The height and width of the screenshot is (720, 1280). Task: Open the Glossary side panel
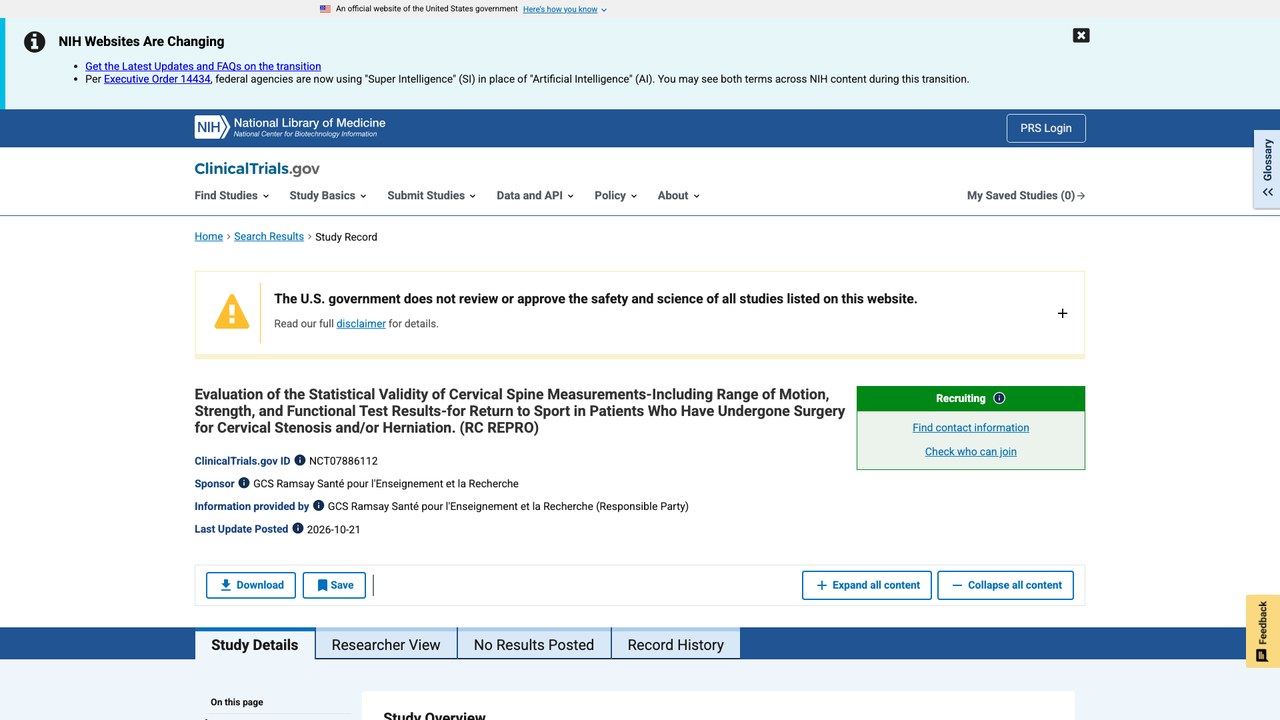[x=1267, y=168]
